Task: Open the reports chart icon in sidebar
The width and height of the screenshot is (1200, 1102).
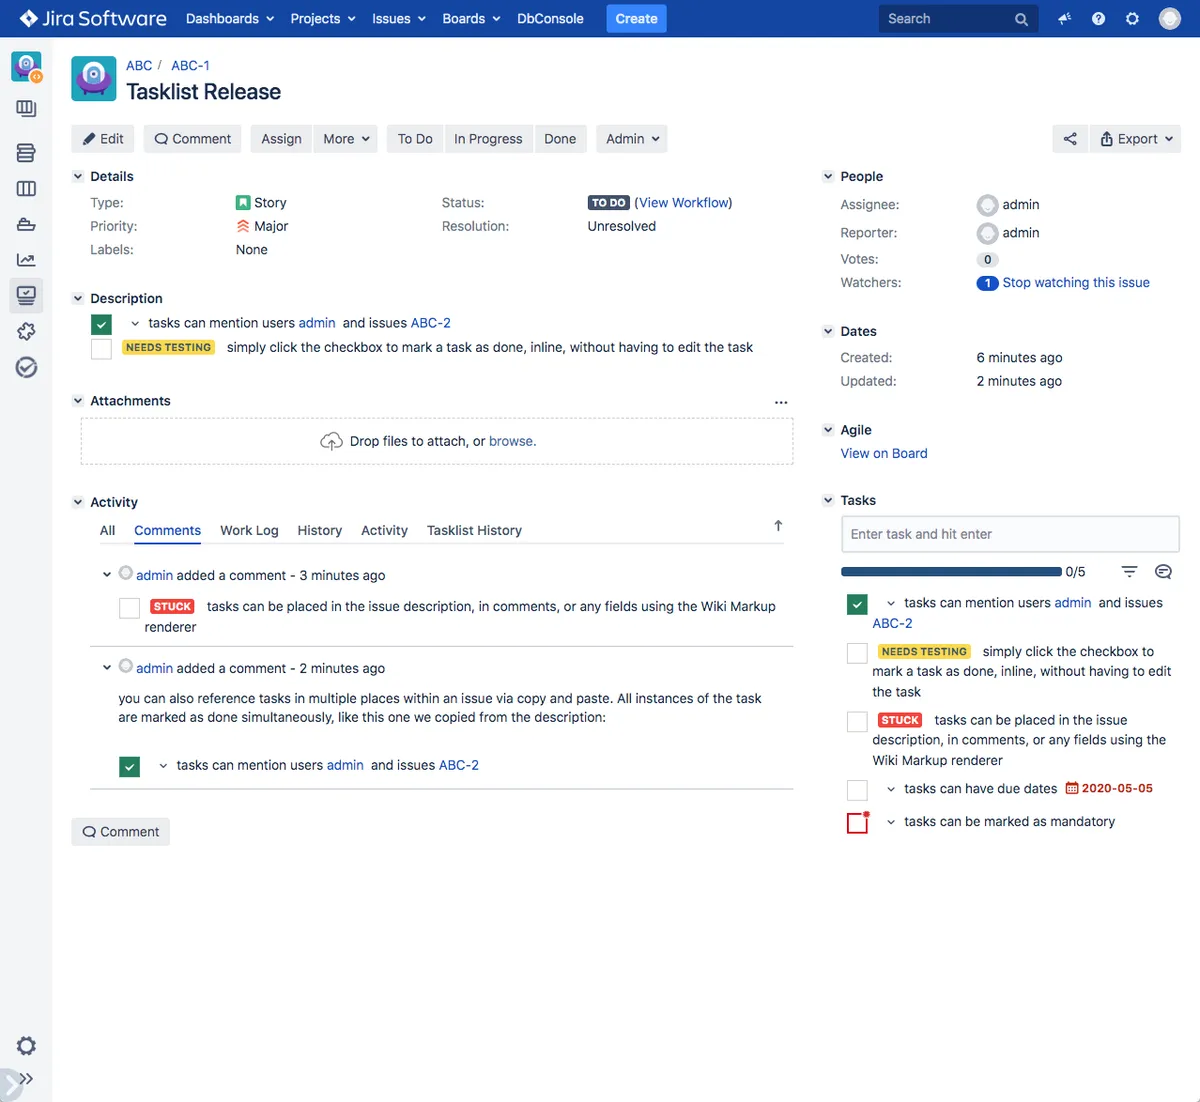Action: (x=26, y=260)
